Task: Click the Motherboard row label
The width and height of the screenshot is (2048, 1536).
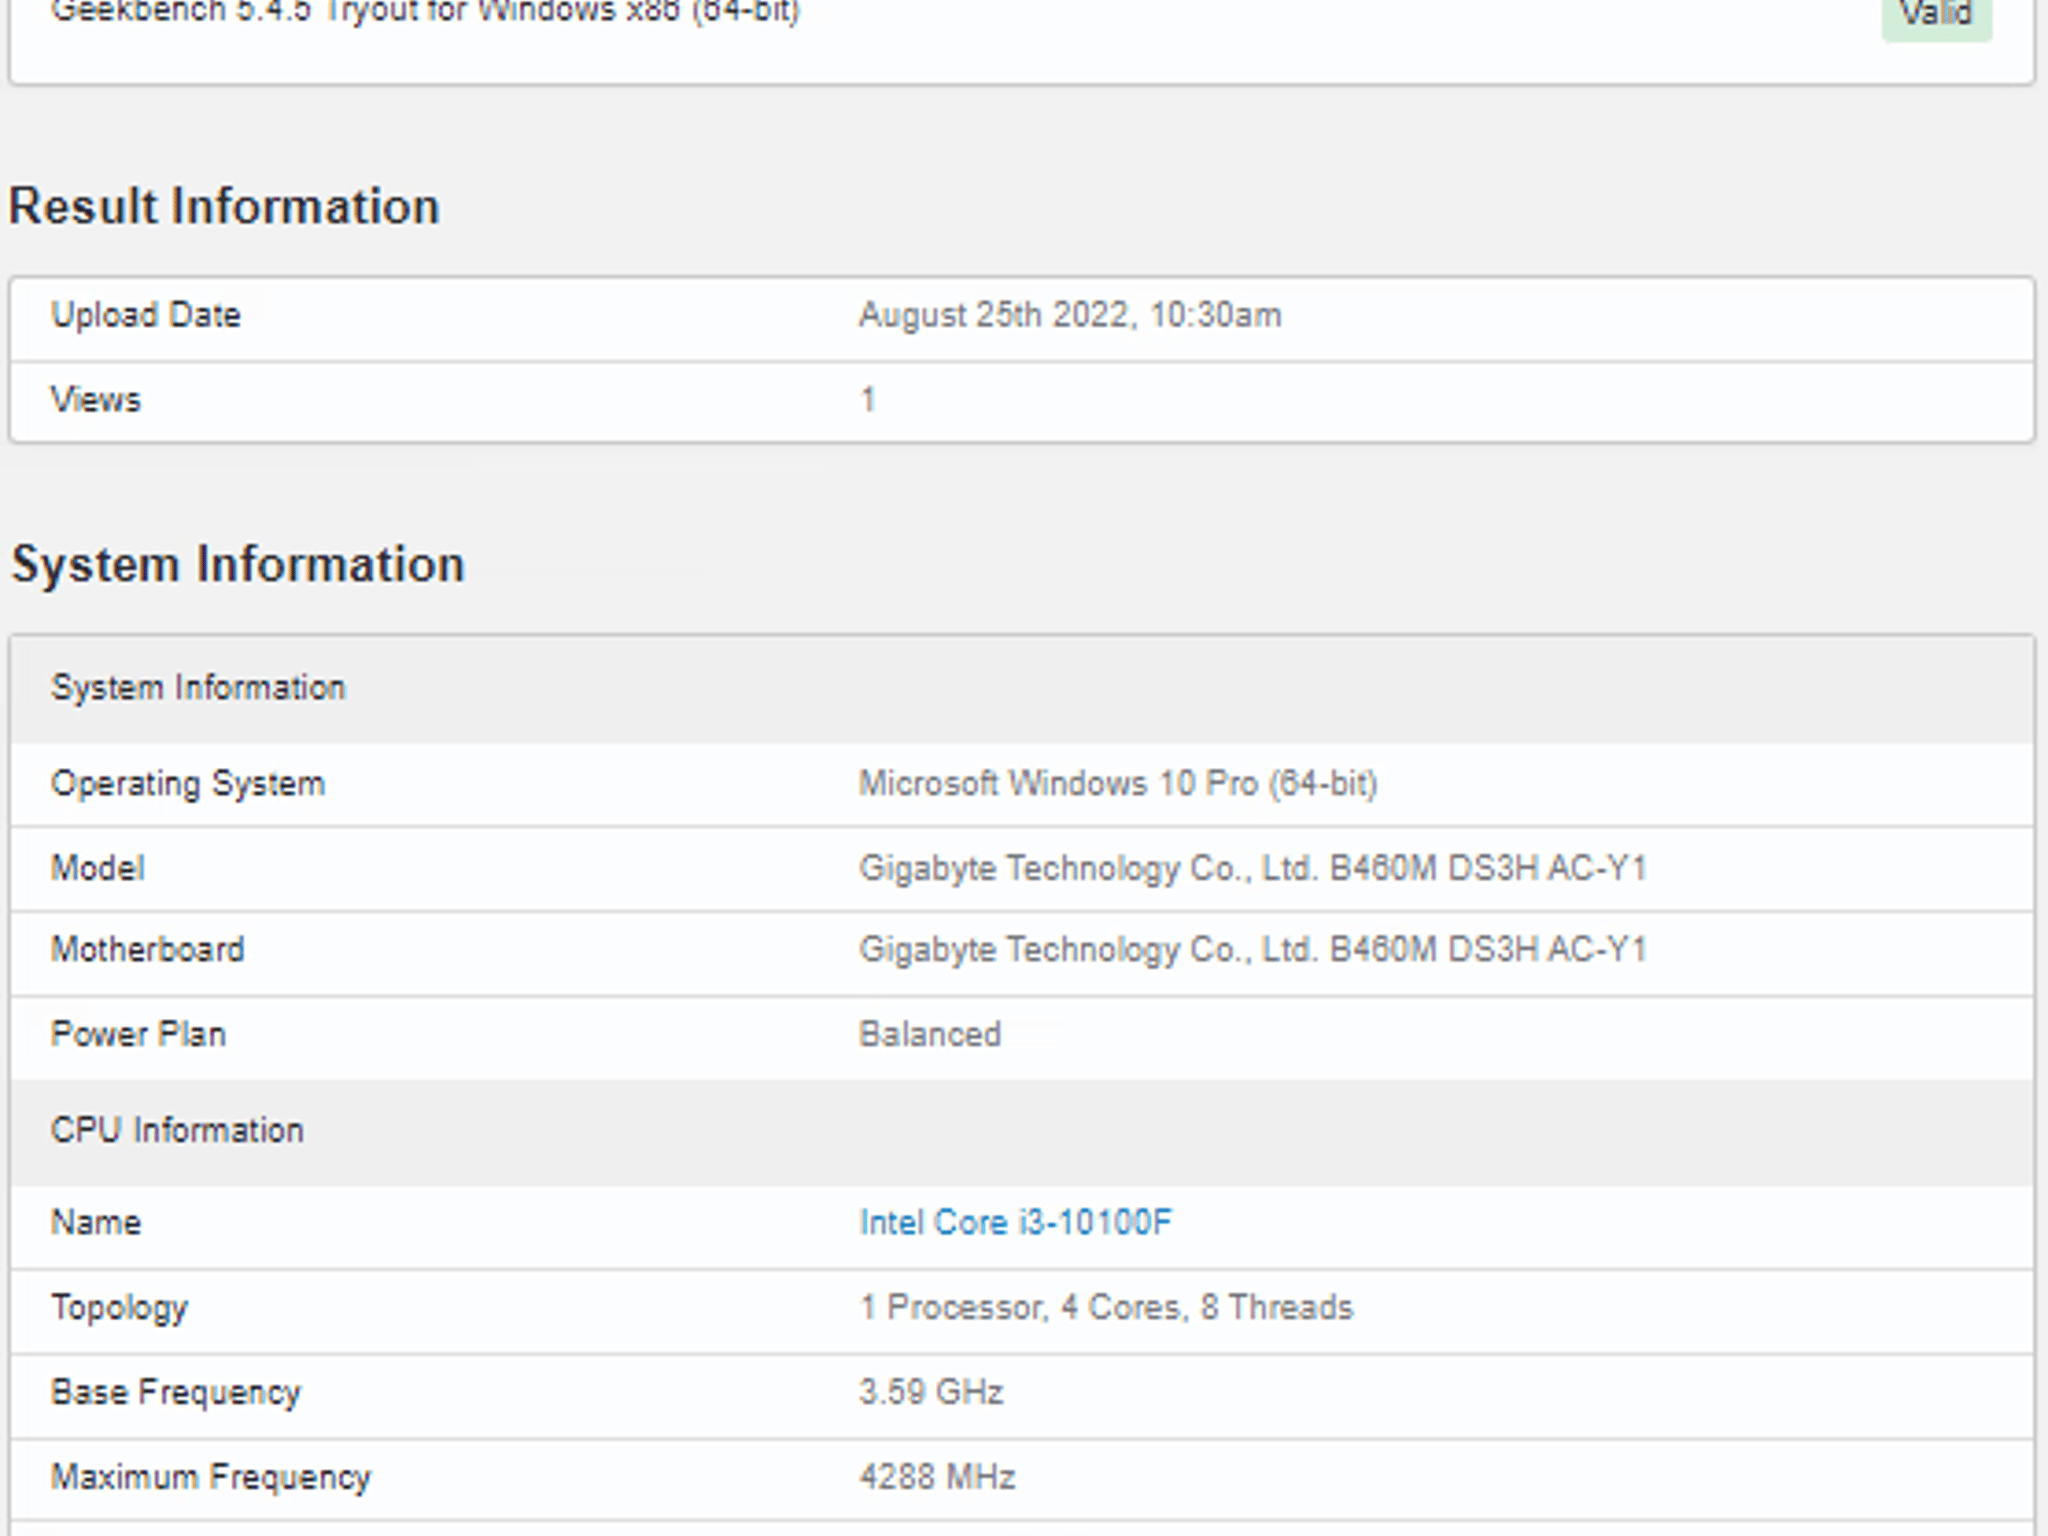Action: (148, 949)
